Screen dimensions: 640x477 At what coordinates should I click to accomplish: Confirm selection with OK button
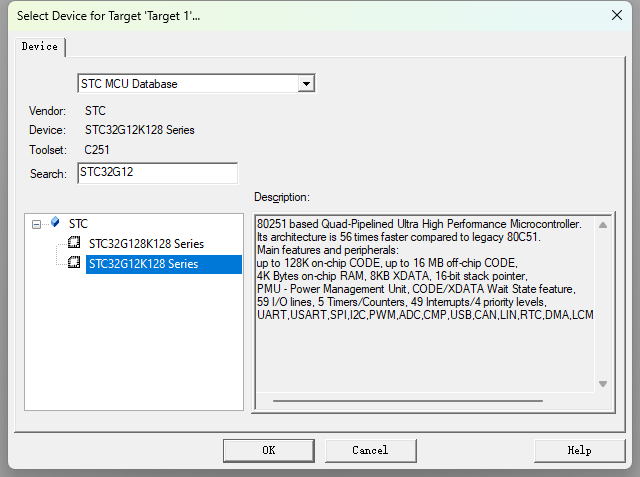[269, 450]
